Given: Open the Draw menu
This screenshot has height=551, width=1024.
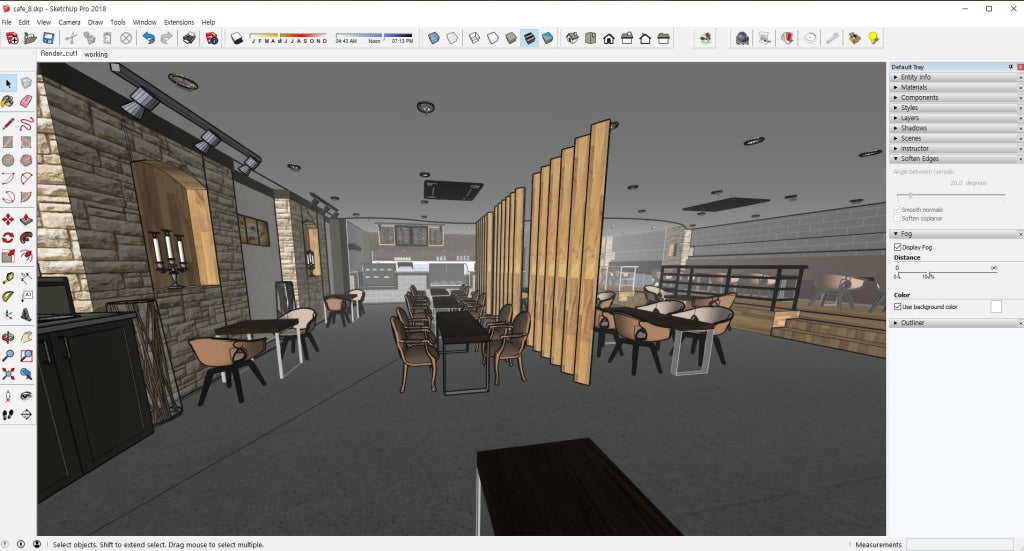Looking at the screenshot, I should point(95,22).
